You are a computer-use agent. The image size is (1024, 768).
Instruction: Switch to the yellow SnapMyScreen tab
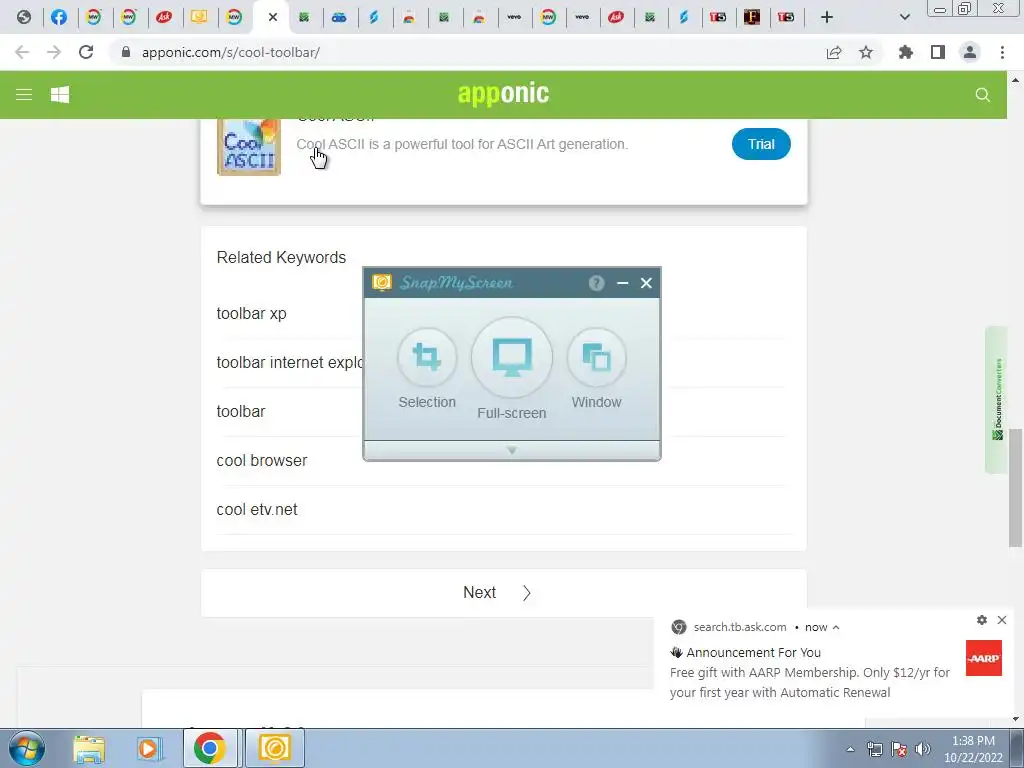pos(199,17)
